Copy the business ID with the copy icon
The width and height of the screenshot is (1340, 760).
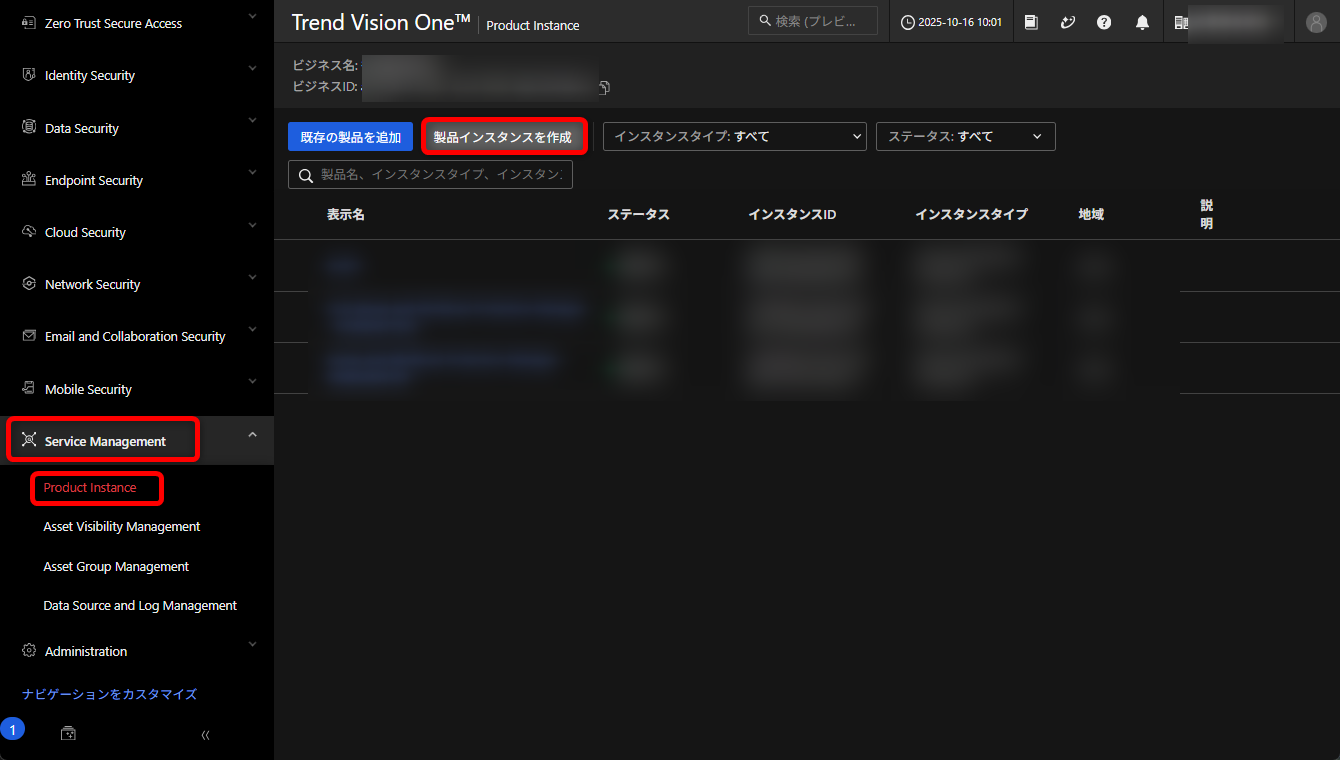(x=604, y=87)
